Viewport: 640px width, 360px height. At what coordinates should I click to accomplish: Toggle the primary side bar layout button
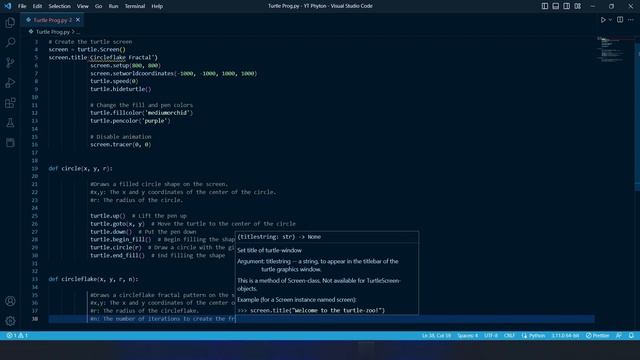tap(545, 6)
